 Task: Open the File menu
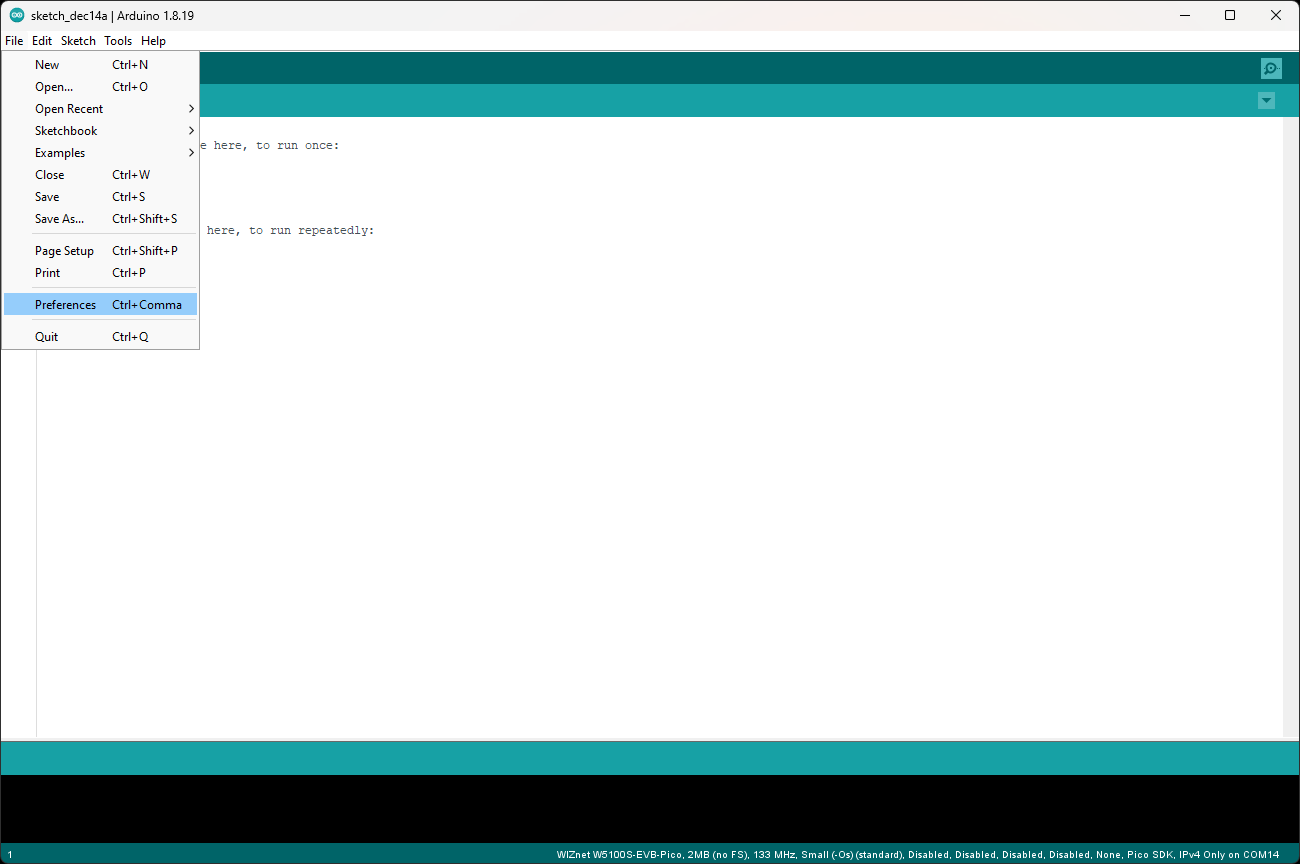[x=14, y=41]
